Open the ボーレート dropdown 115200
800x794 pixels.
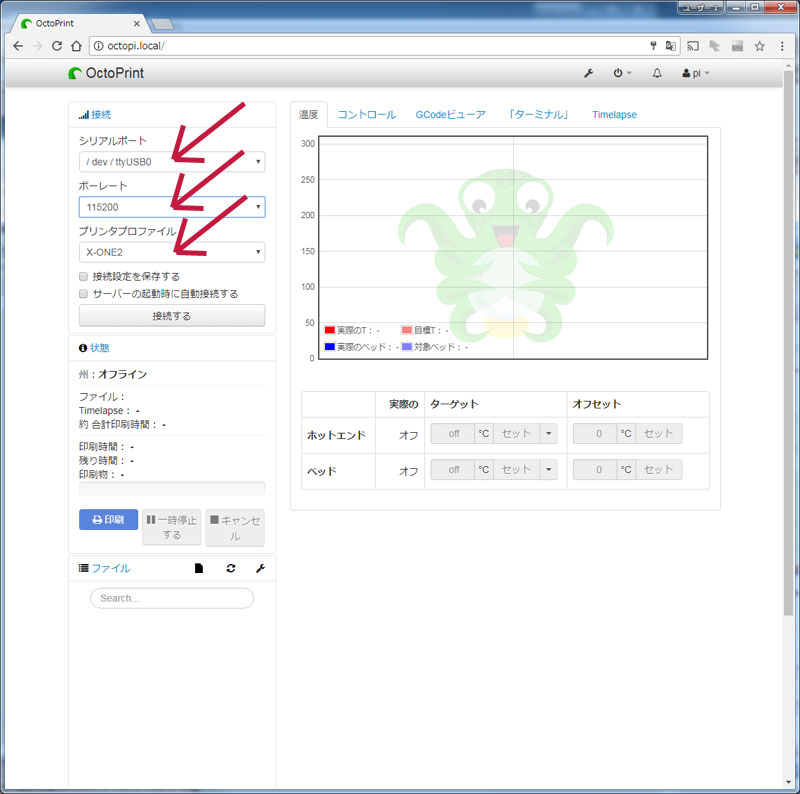click(x=172, y=207)
